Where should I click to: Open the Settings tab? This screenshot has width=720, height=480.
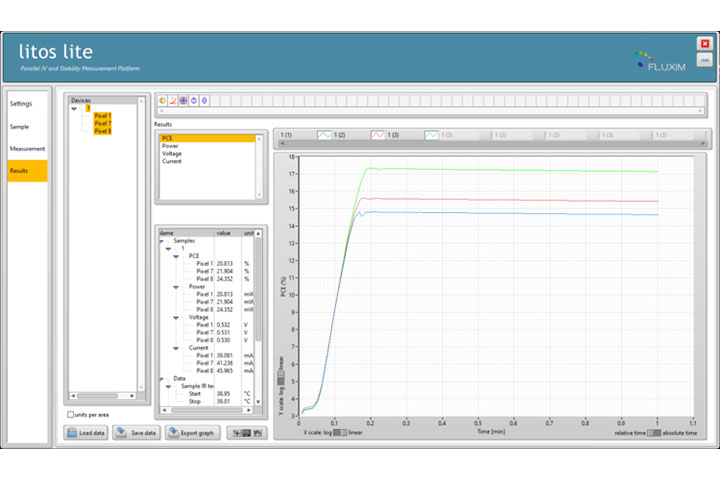coord(20,103)
